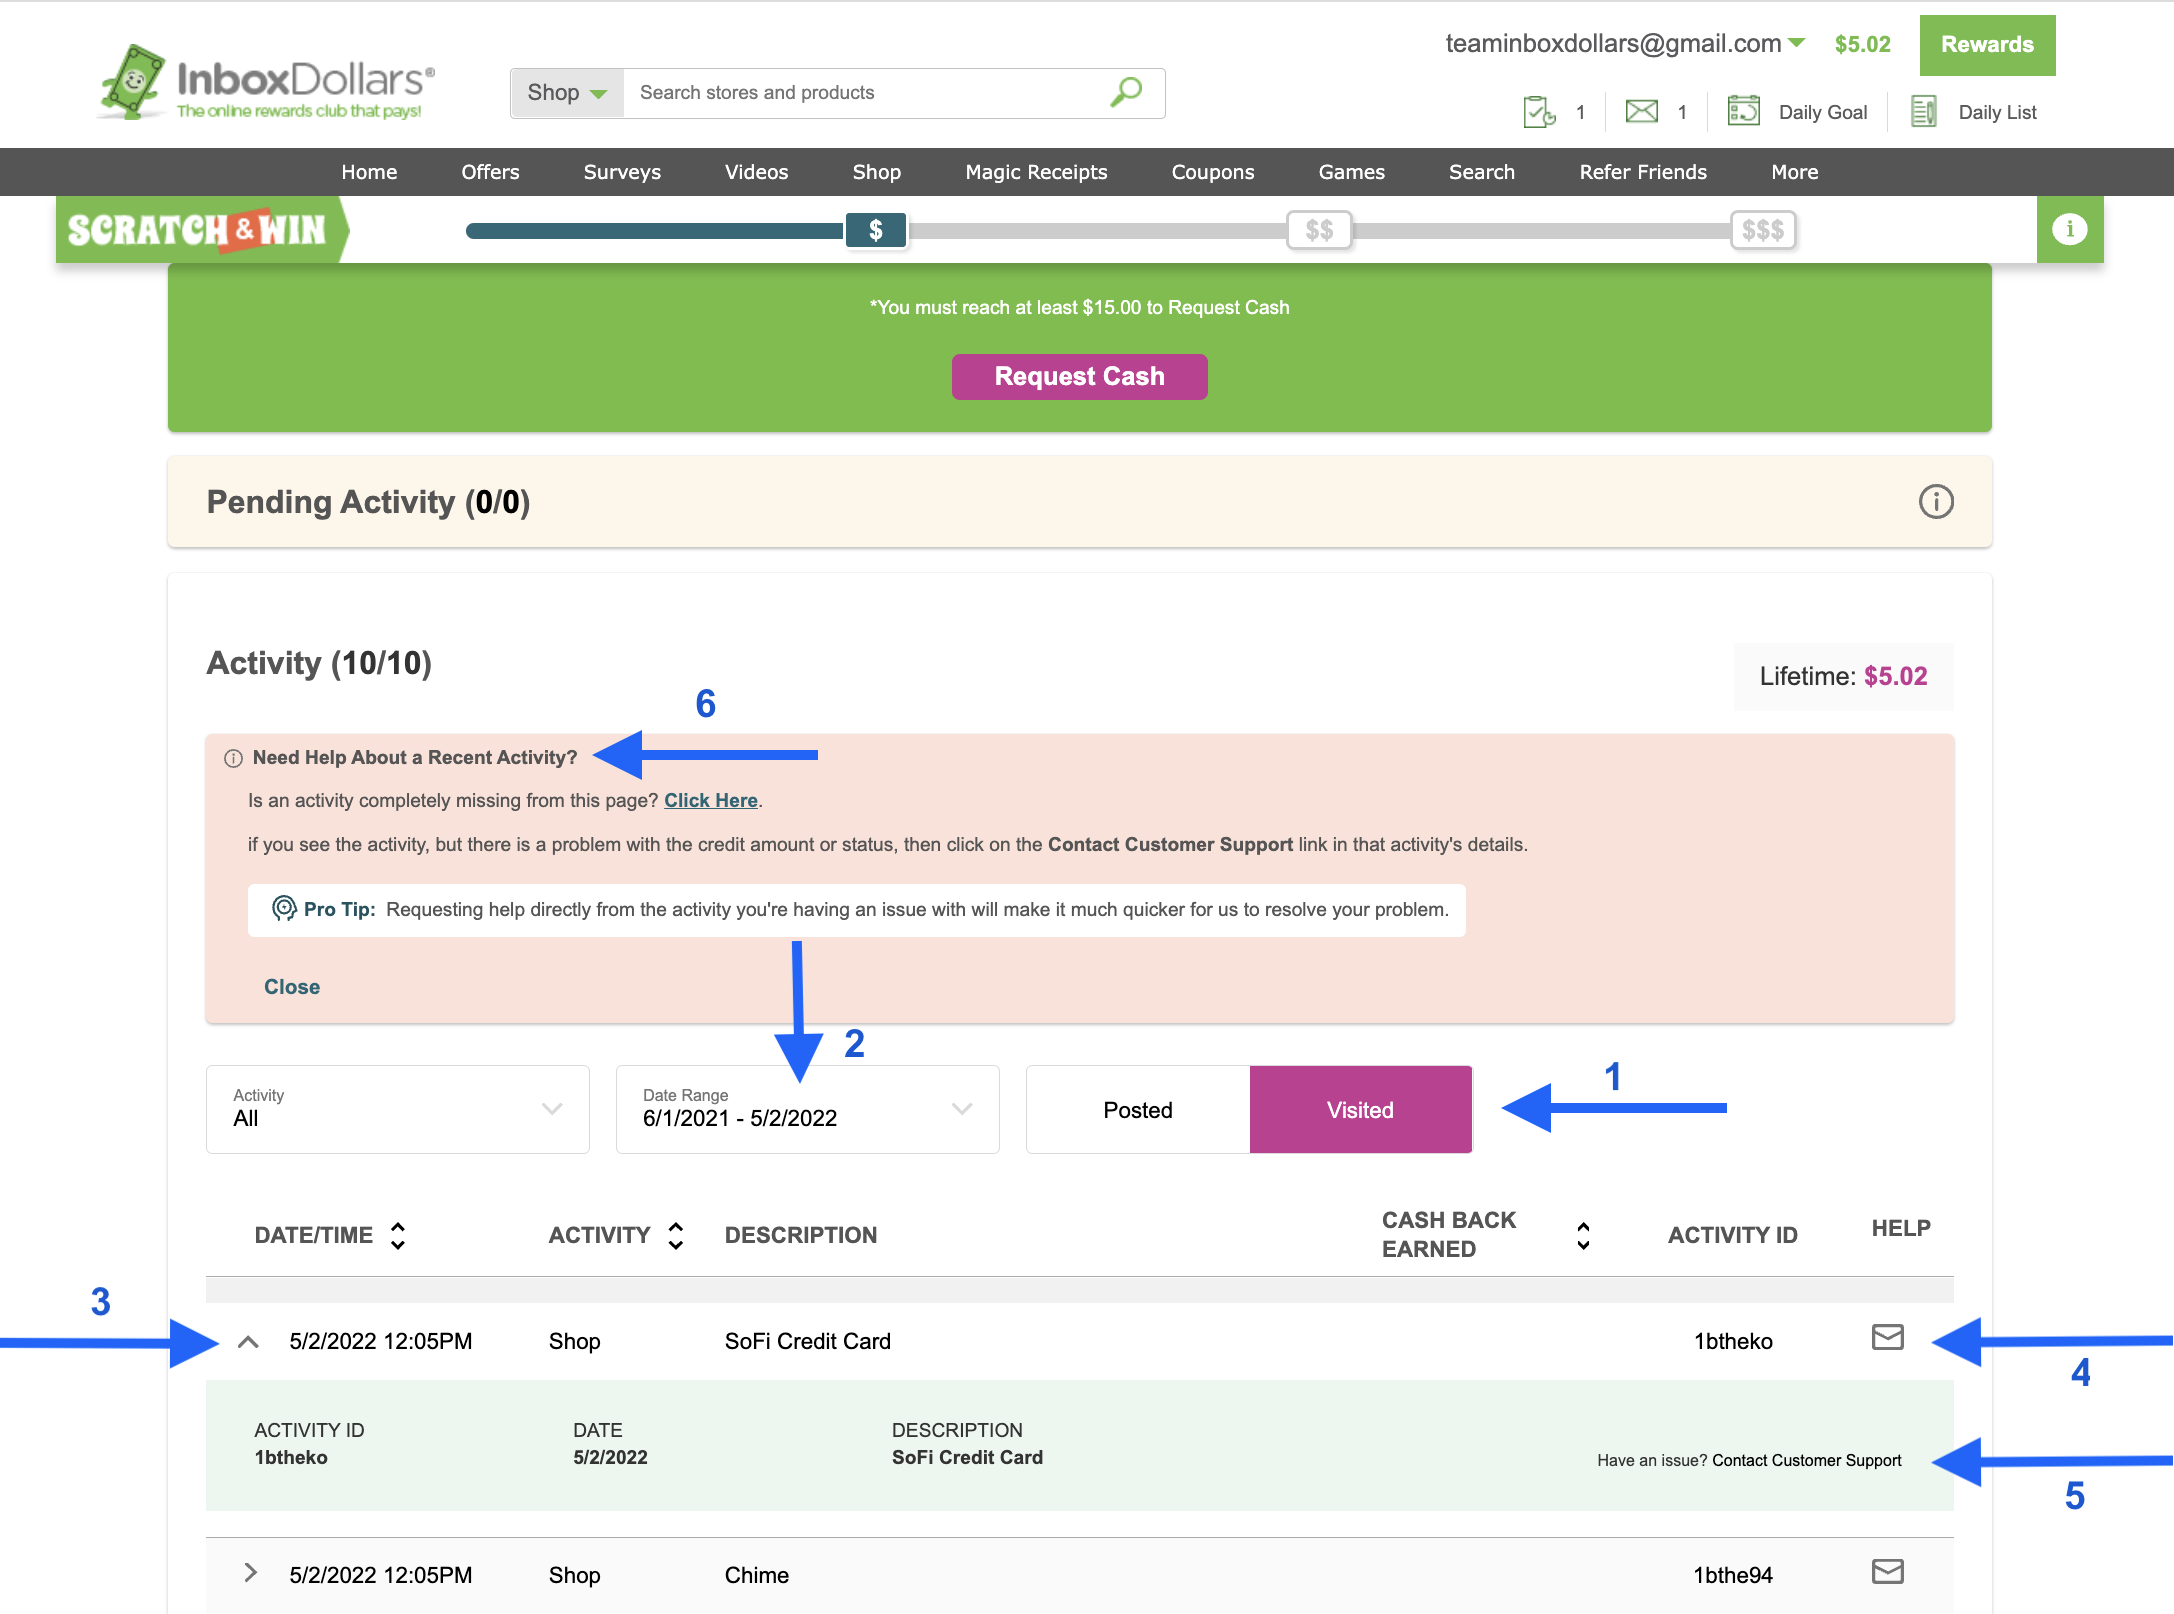Open the Shop search category dropdown
The height and width of the screenshot is (1614, 2174).
(x=567, y=92)
